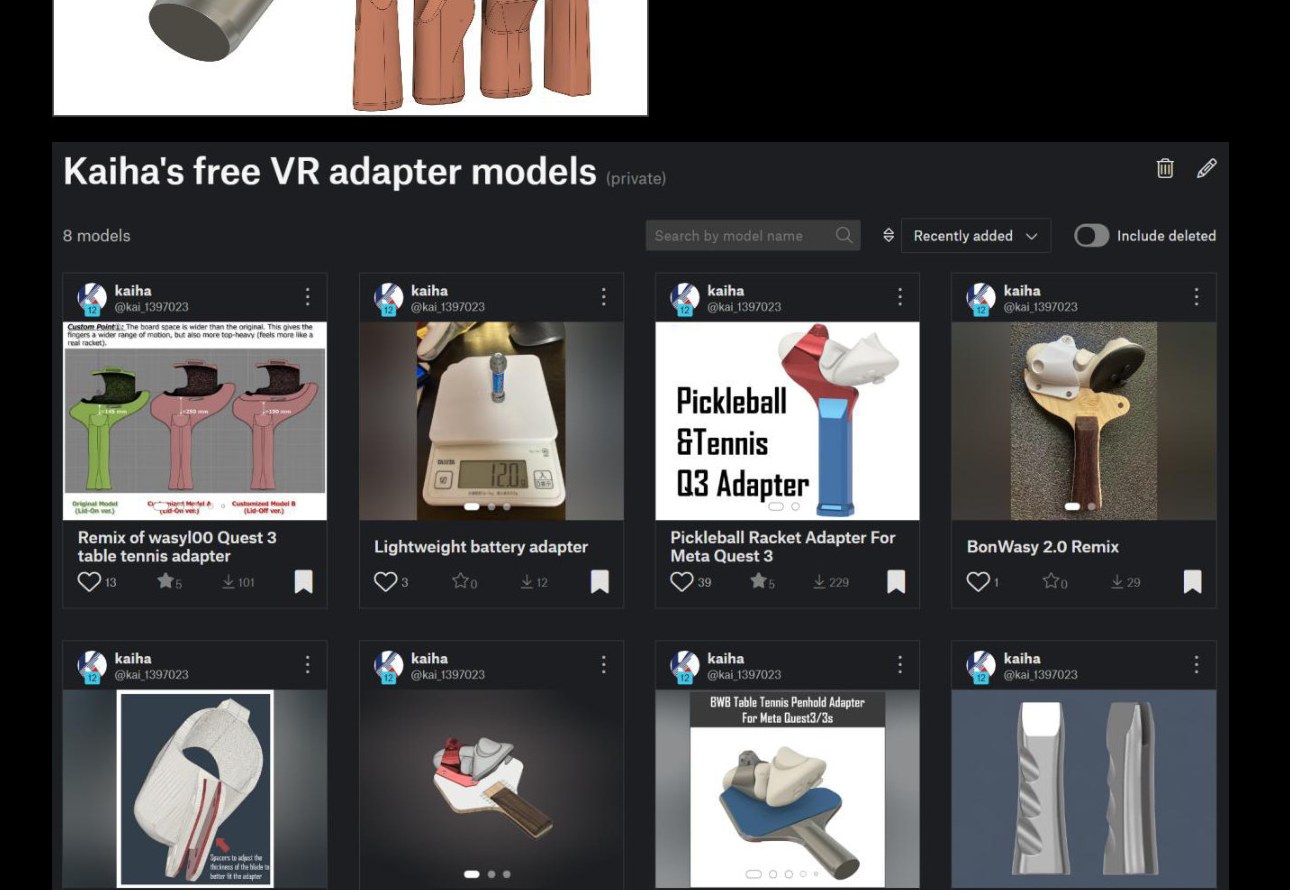Open the spacer adapter model thumbnail

click(x=195, y=789)
